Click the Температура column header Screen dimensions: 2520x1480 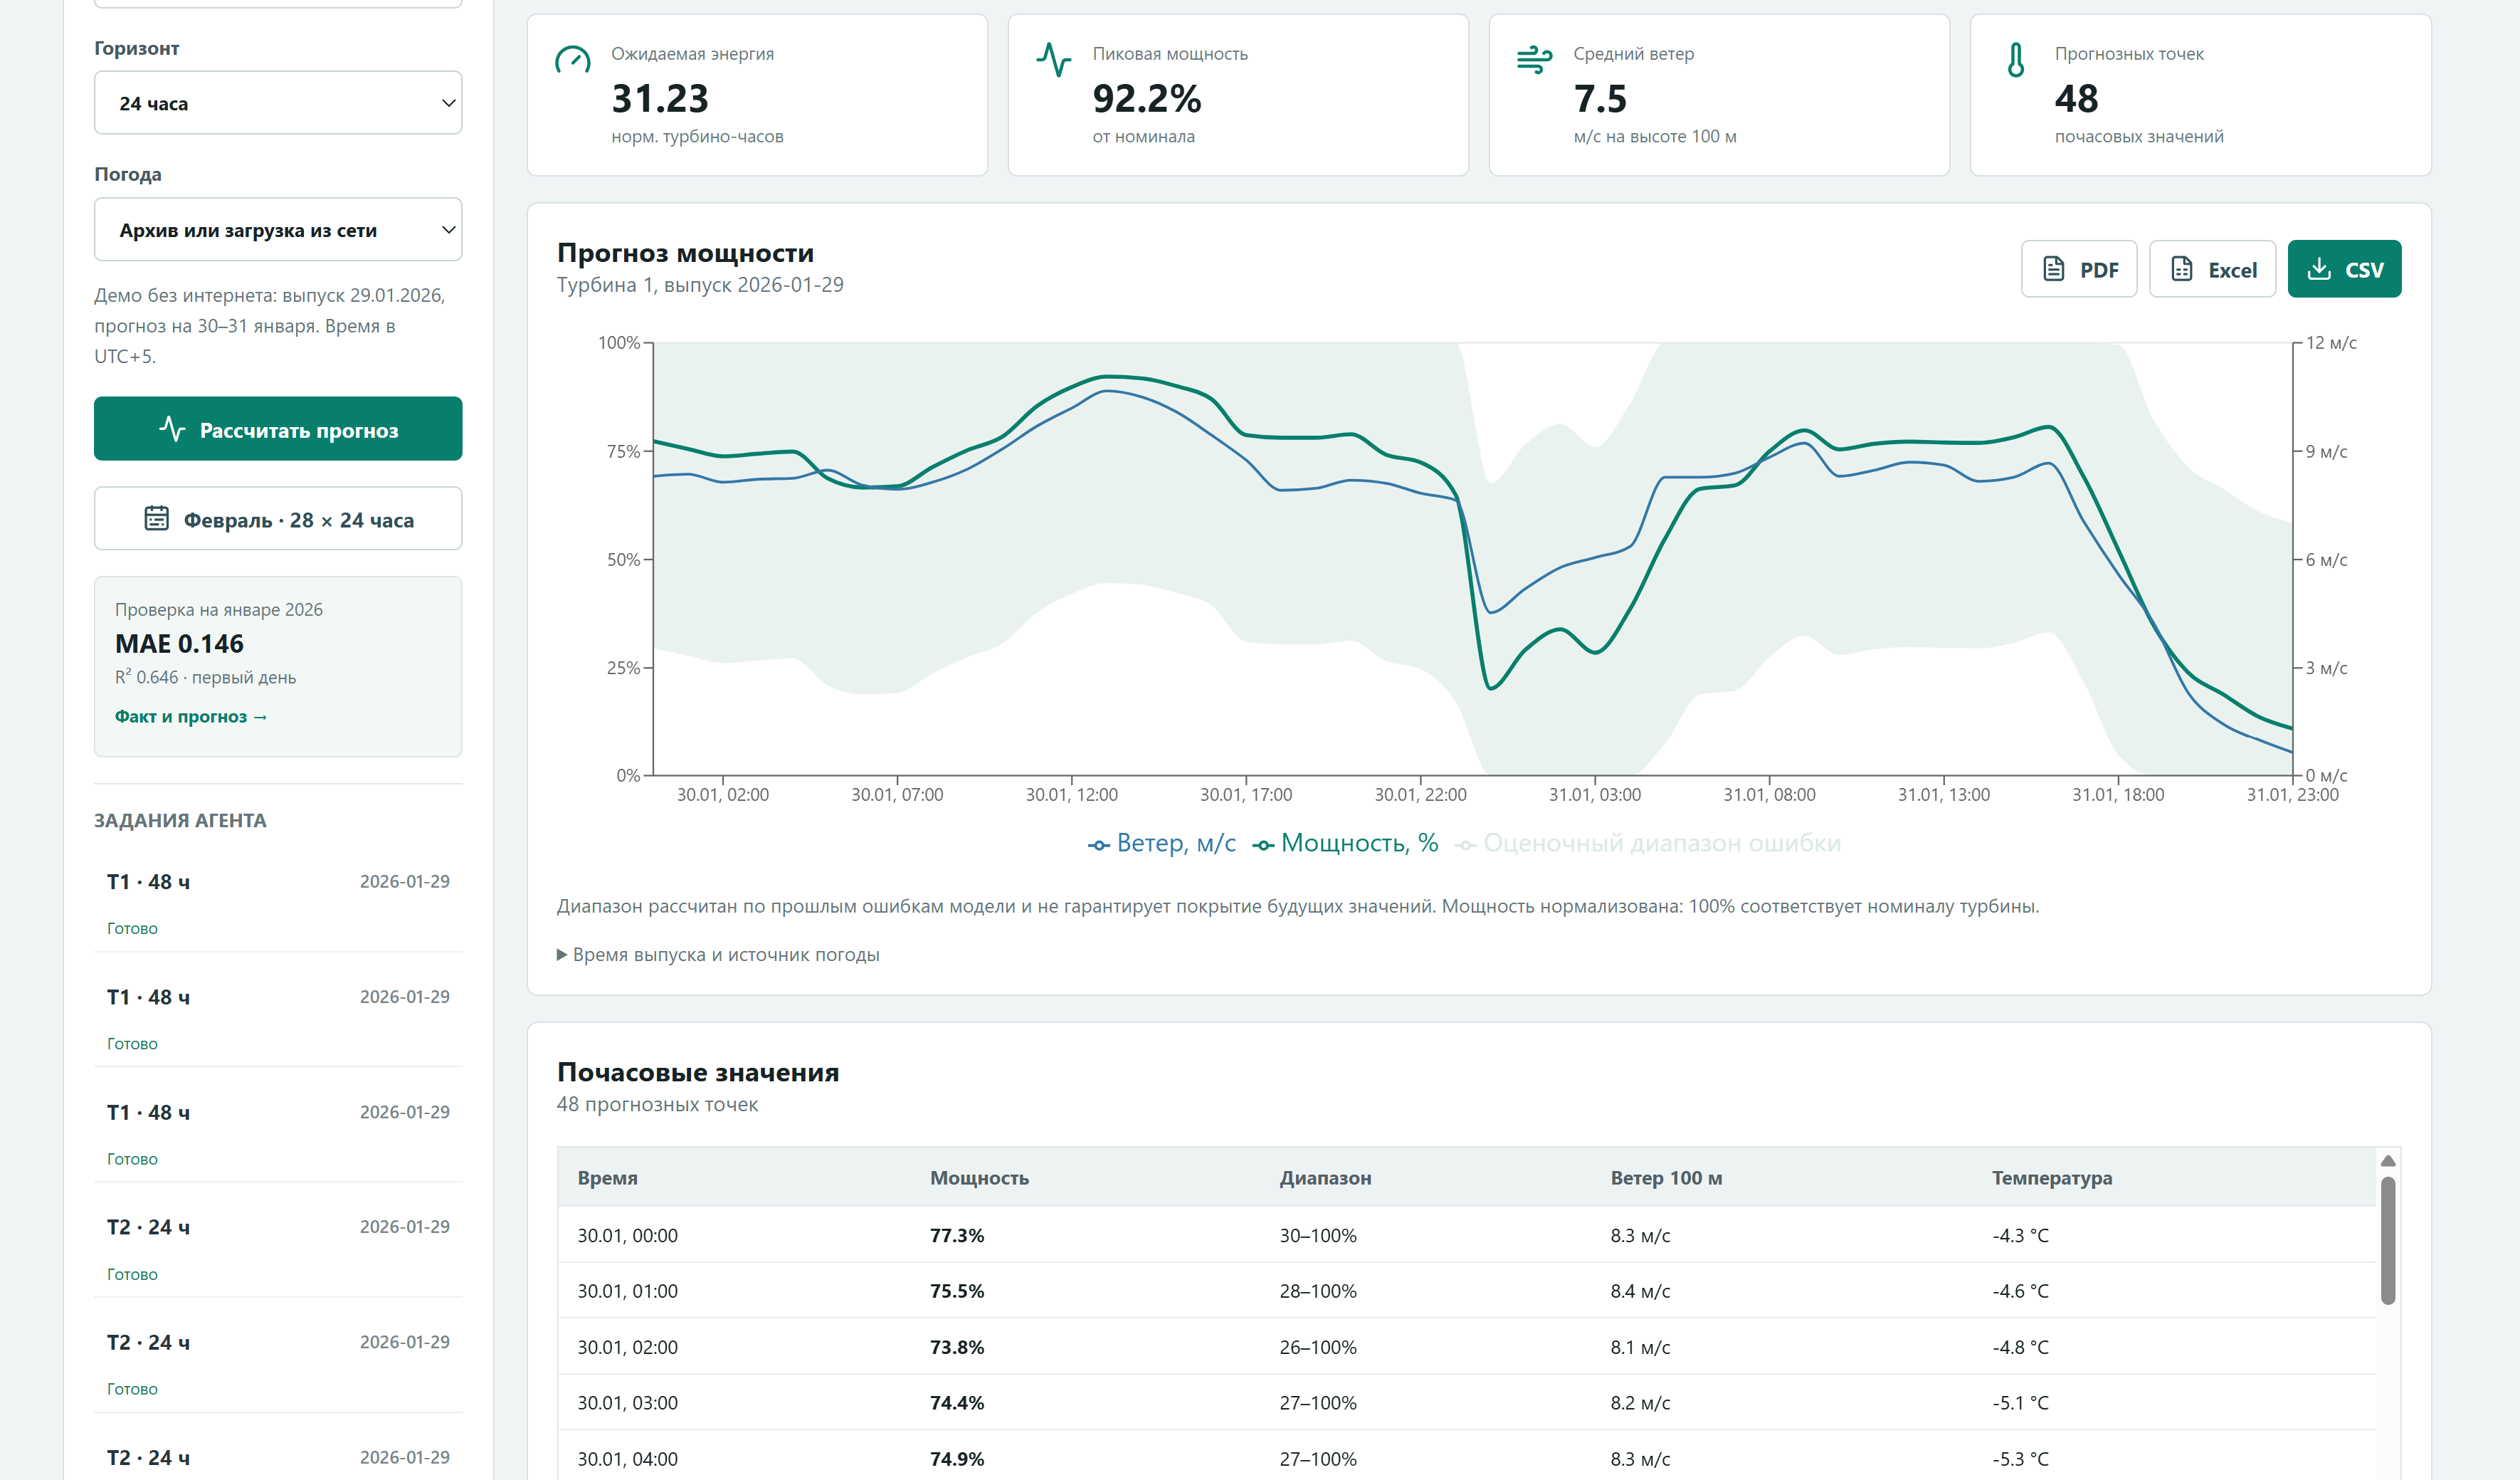tap(2052, 1177)
